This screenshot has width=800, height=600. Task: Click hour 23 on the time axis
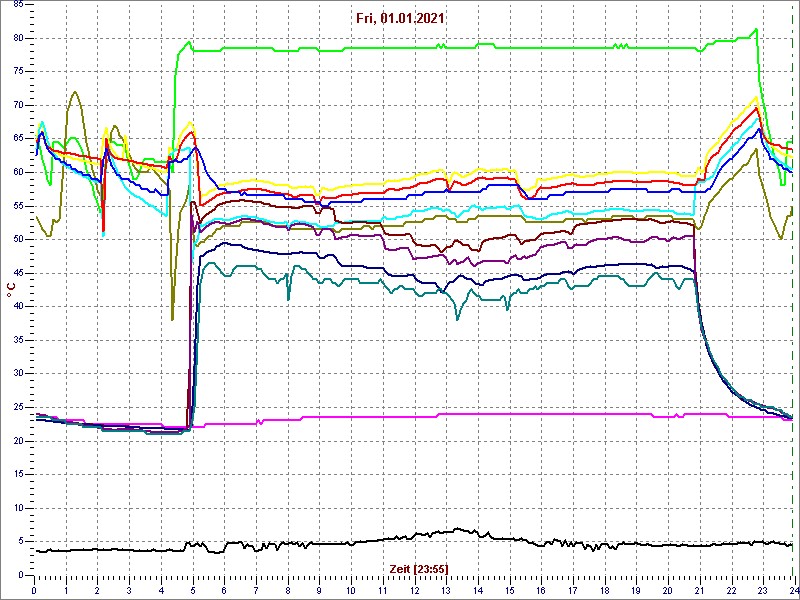click(x=763, y=590)
